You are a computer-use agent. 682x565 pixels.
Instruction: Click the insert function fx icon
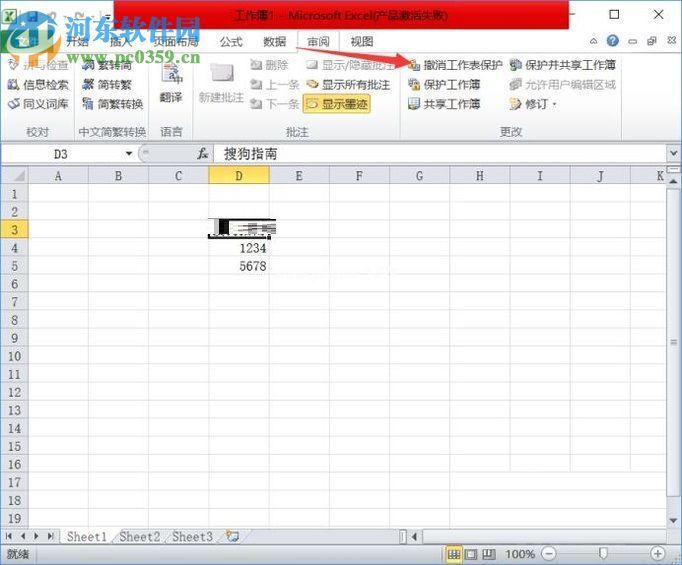click(x=202, y=154)
